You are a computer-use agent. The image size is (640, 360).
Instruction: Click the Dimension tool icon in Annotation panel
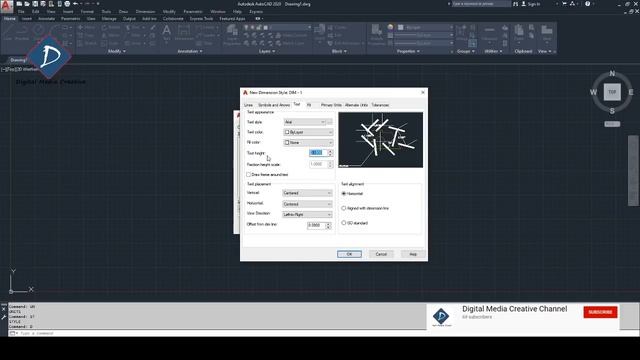184,31
